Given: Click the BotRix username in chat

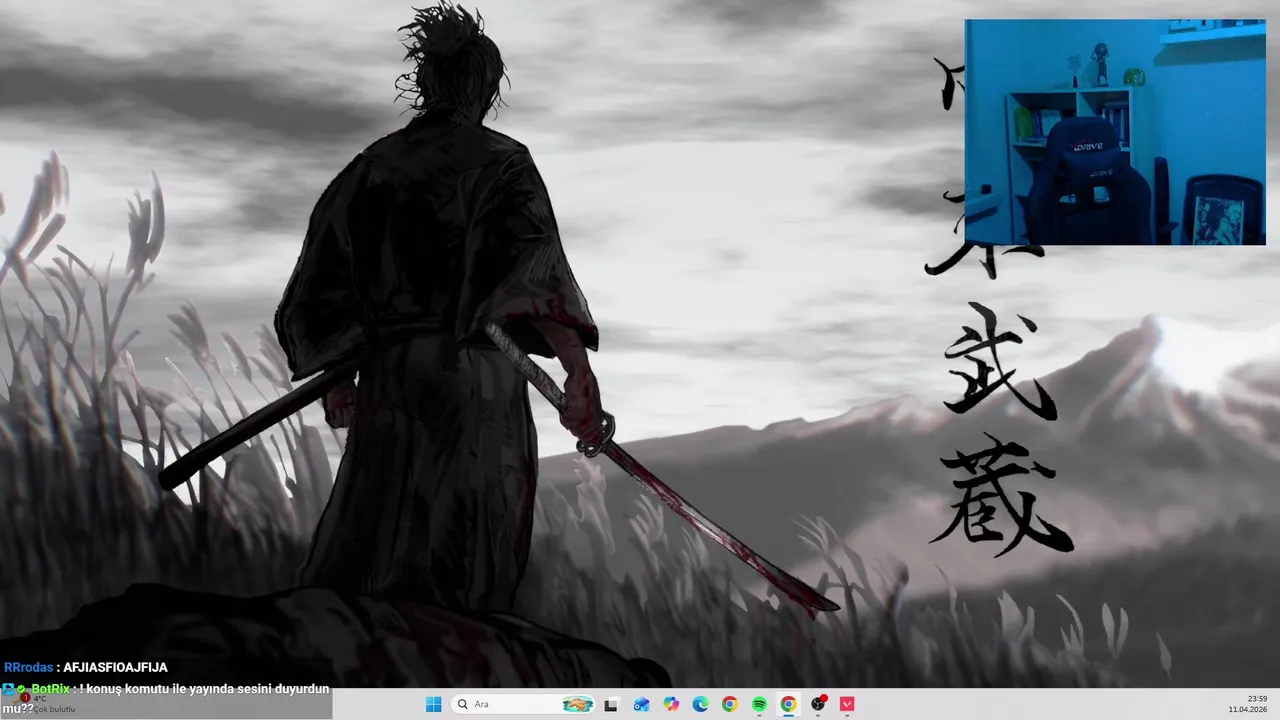Looking at the screenshot, I should point(51,689).
